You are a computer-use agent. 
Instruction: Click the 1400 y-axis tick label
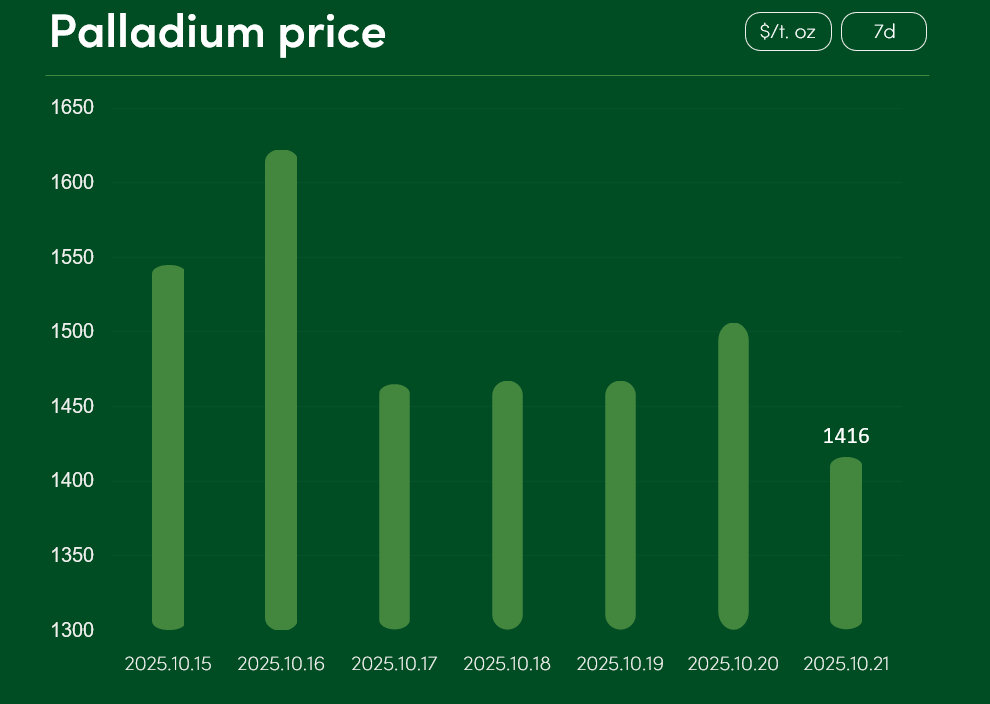(x=72, y=481)
